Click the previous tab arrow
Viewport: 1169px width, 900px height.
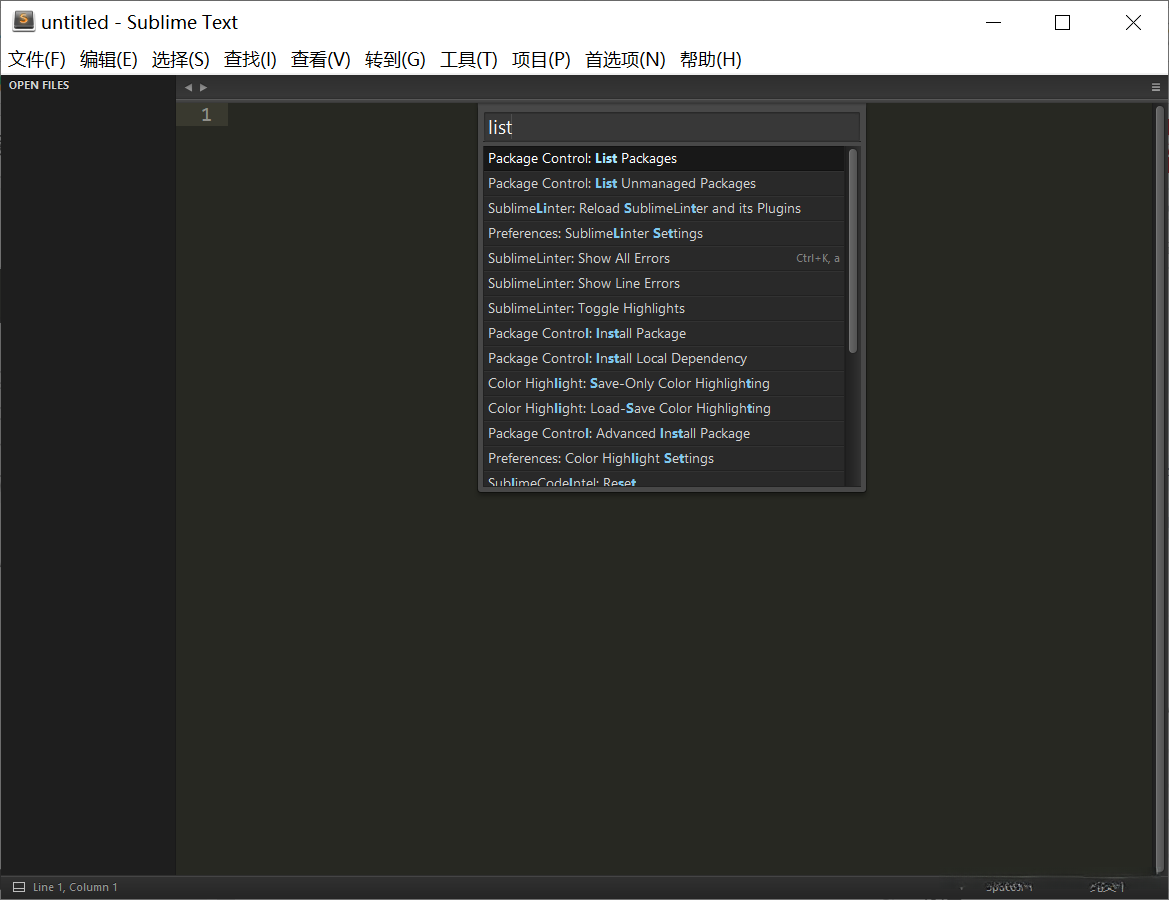[x=189, y=87]
